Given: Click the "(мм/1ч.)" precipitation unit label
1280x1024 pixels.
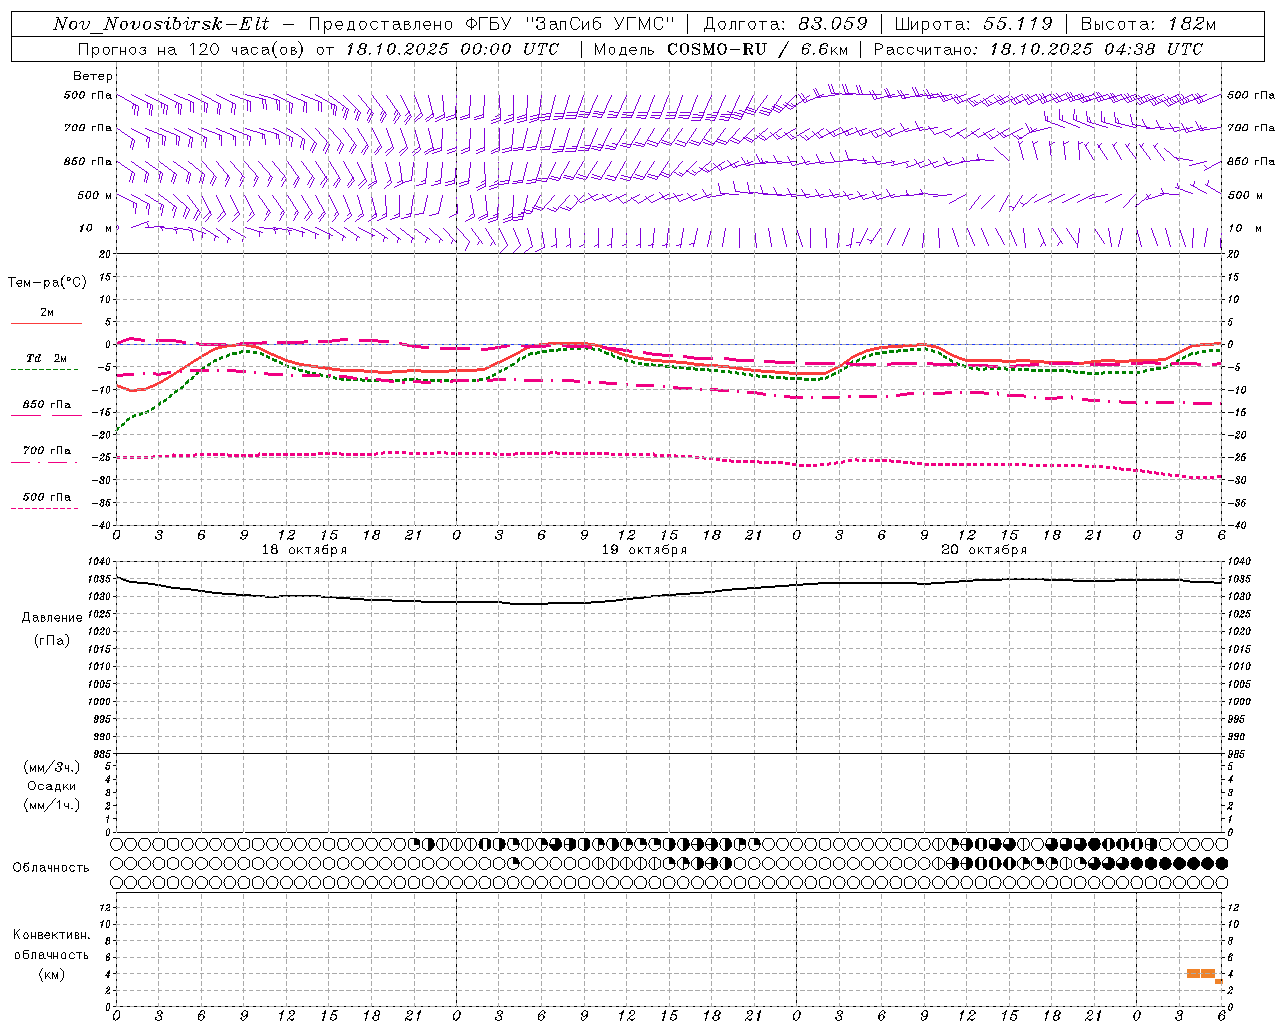Looking at the screenshot, I should [x=52, y=805].
